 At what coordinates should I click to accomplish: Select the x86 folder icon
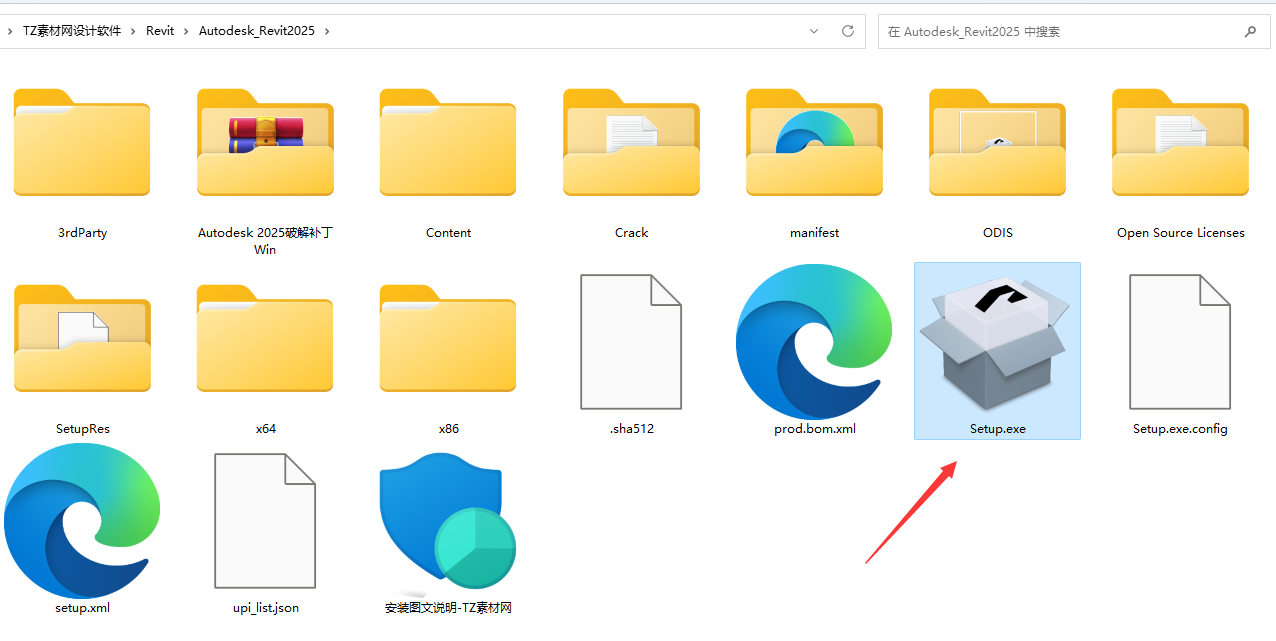click(x=448, y=338)
